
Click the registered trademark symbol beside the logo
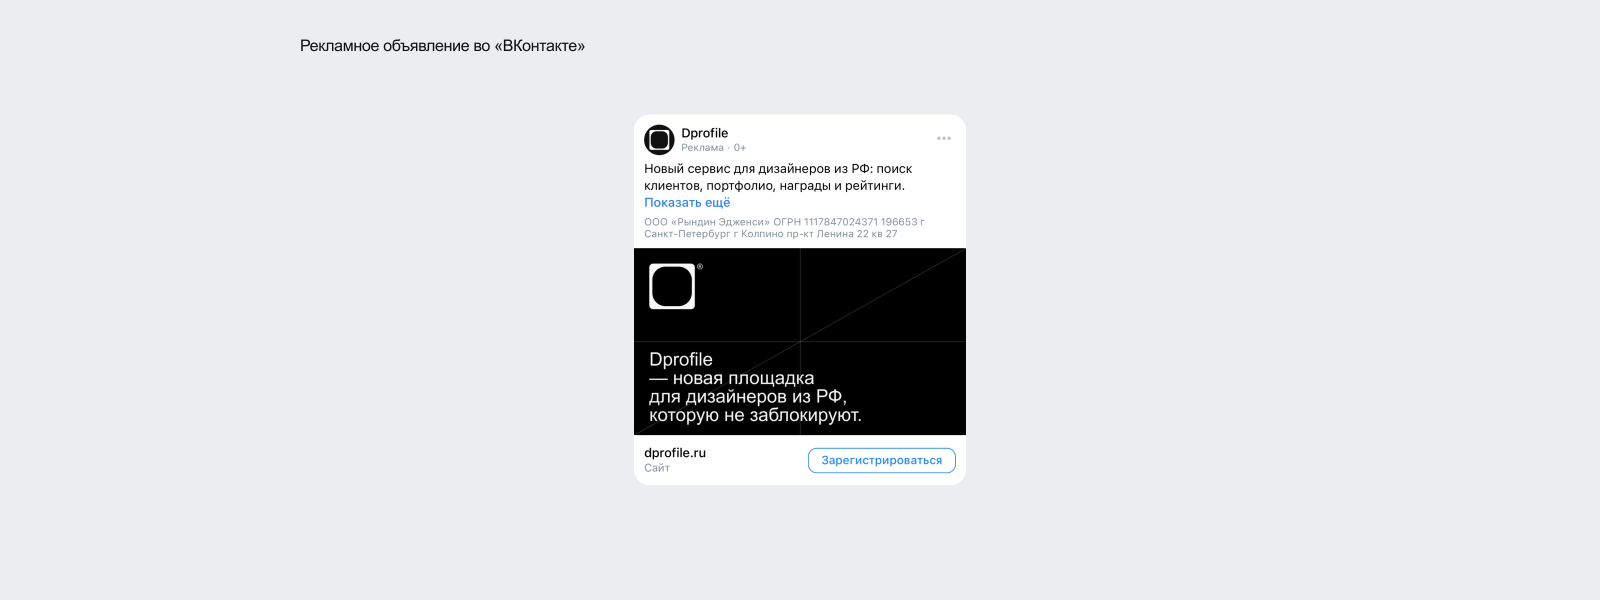click(x=700, y=266)
